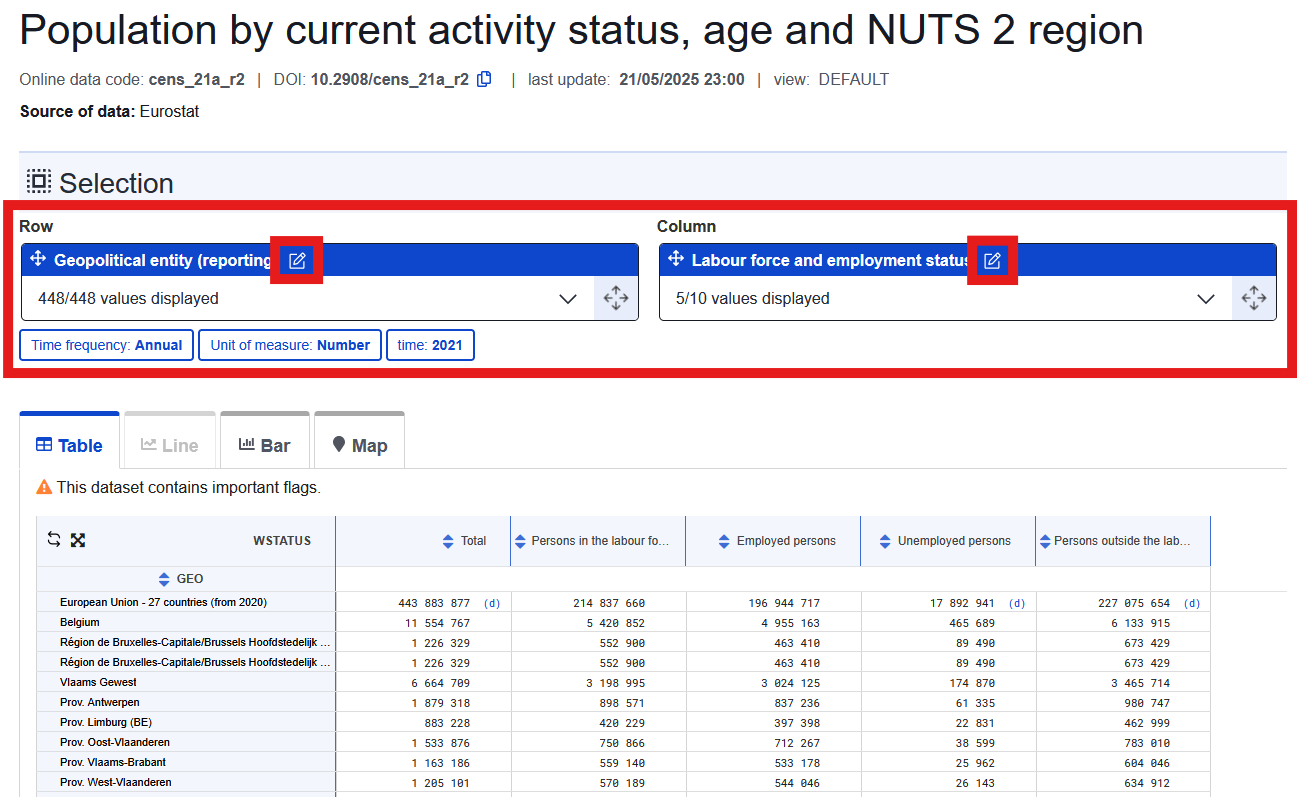Click arrows icon beside 5/10 values dropdown
1297x797 pixels.
(1254, 298)
